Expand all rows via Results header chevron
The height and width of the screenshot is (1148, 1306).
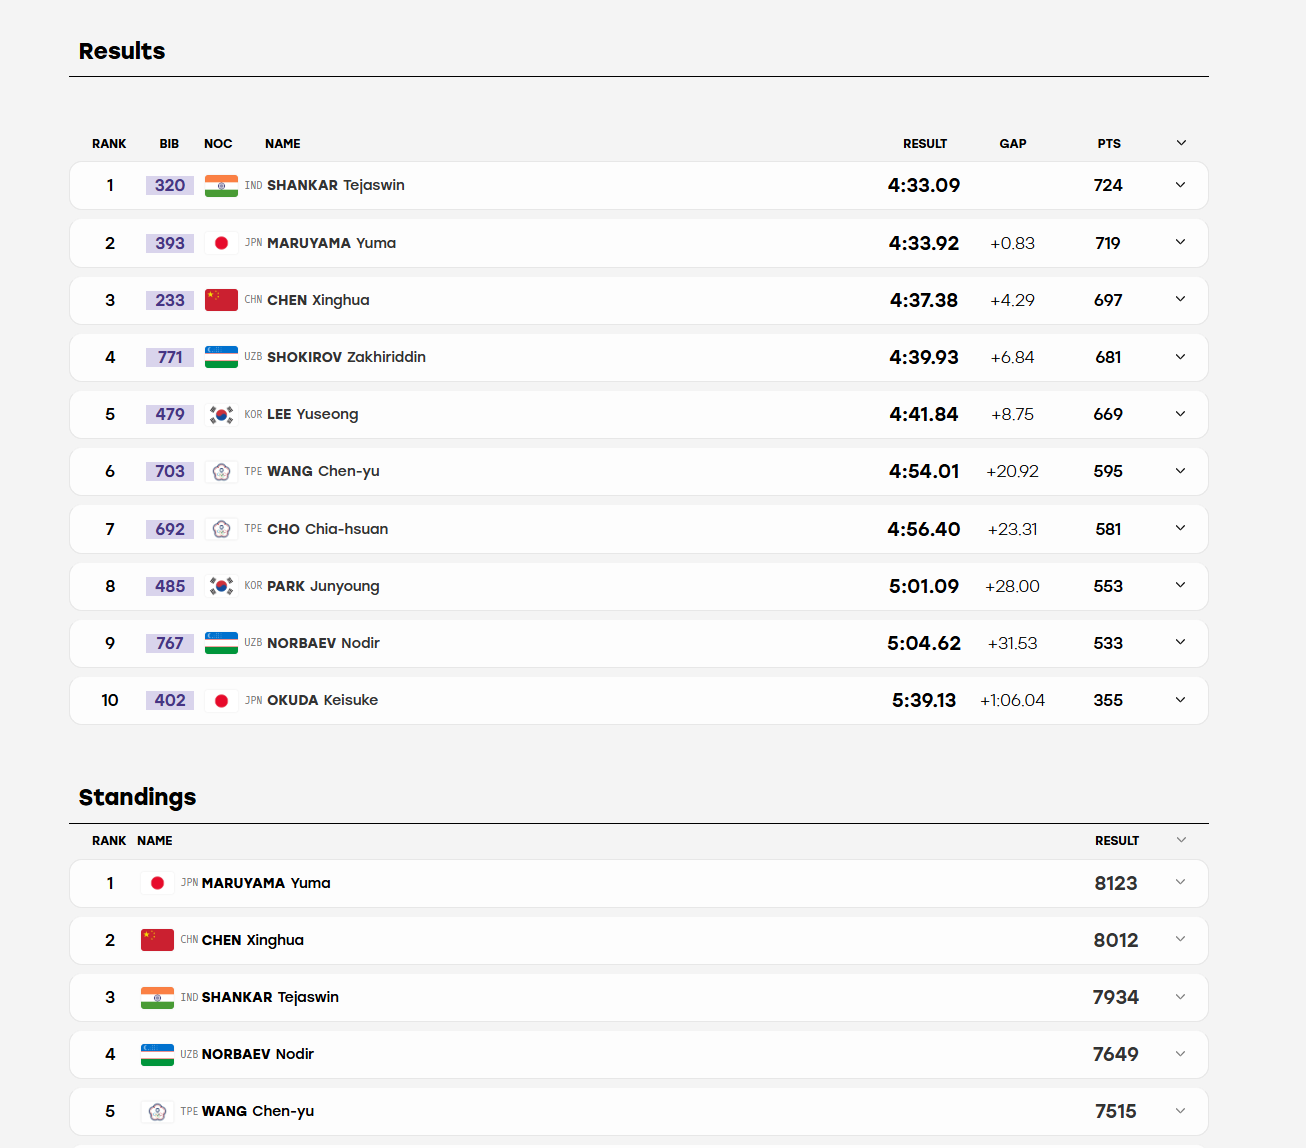[x=1181, y=143]
